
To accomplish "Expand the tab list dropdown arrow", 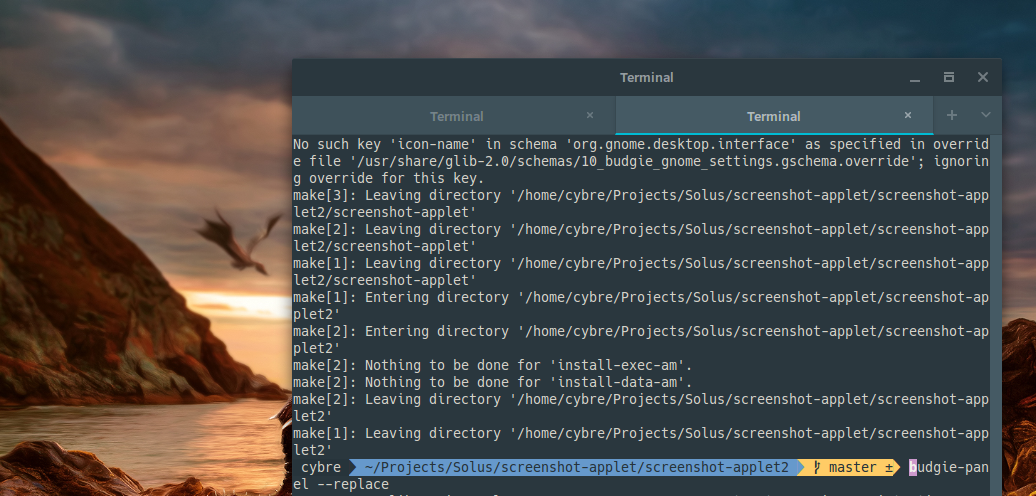I will tap(986, 116).
